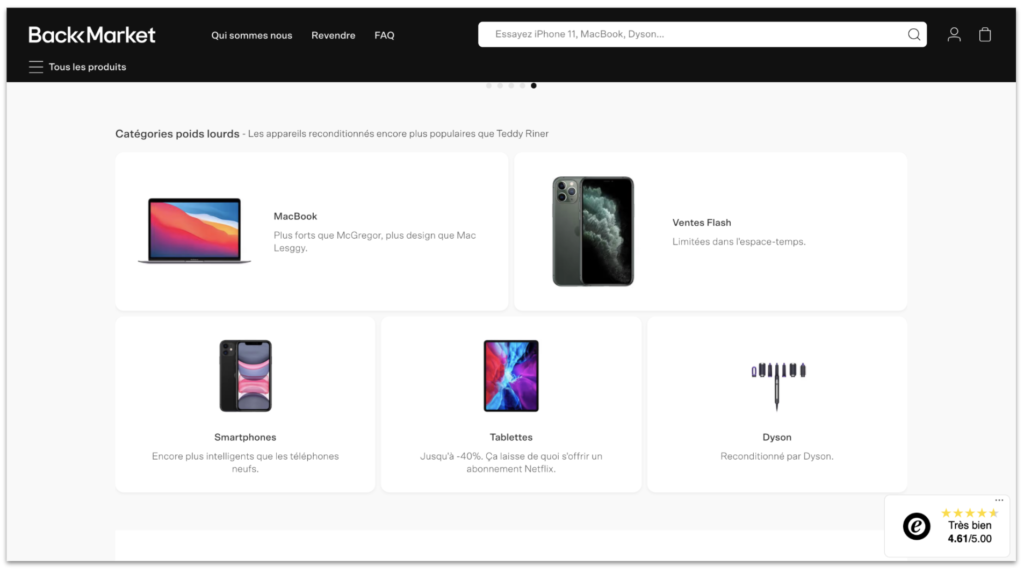This screenshot has width=1024, height=572.
Task: Select the third carousel dot
Action: pos(511,86)
